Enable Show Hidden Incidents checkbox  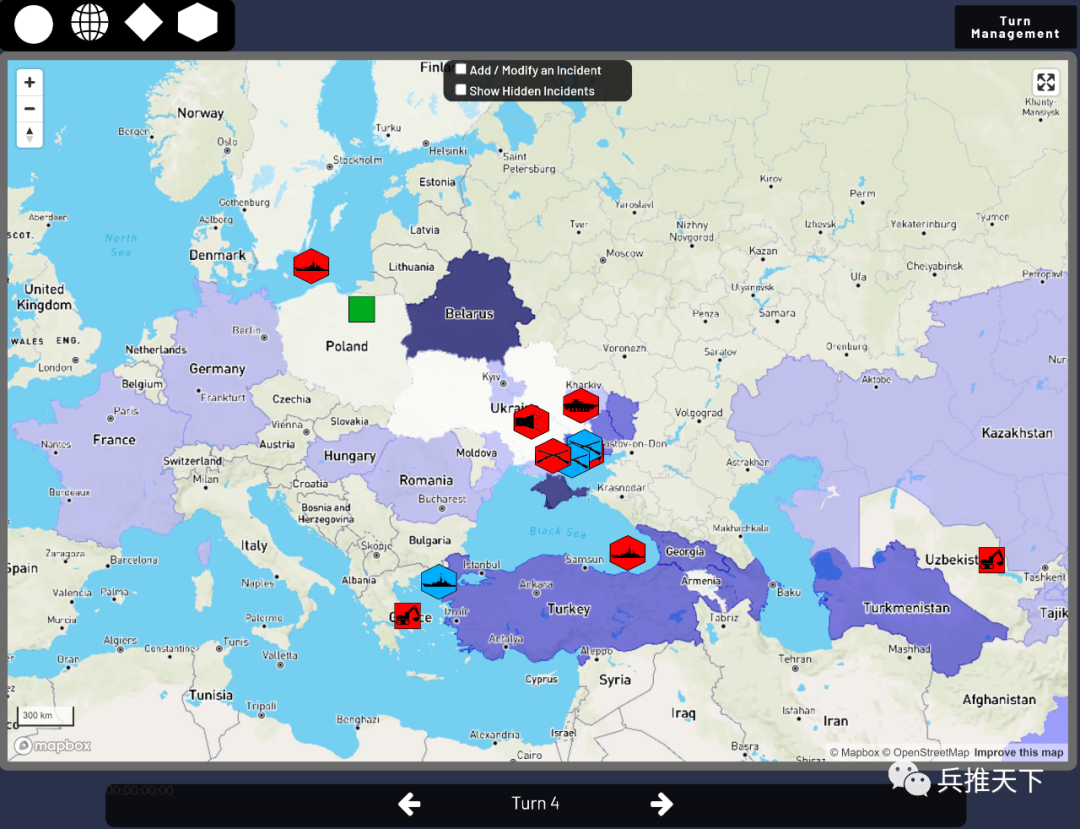click(461, 90)
